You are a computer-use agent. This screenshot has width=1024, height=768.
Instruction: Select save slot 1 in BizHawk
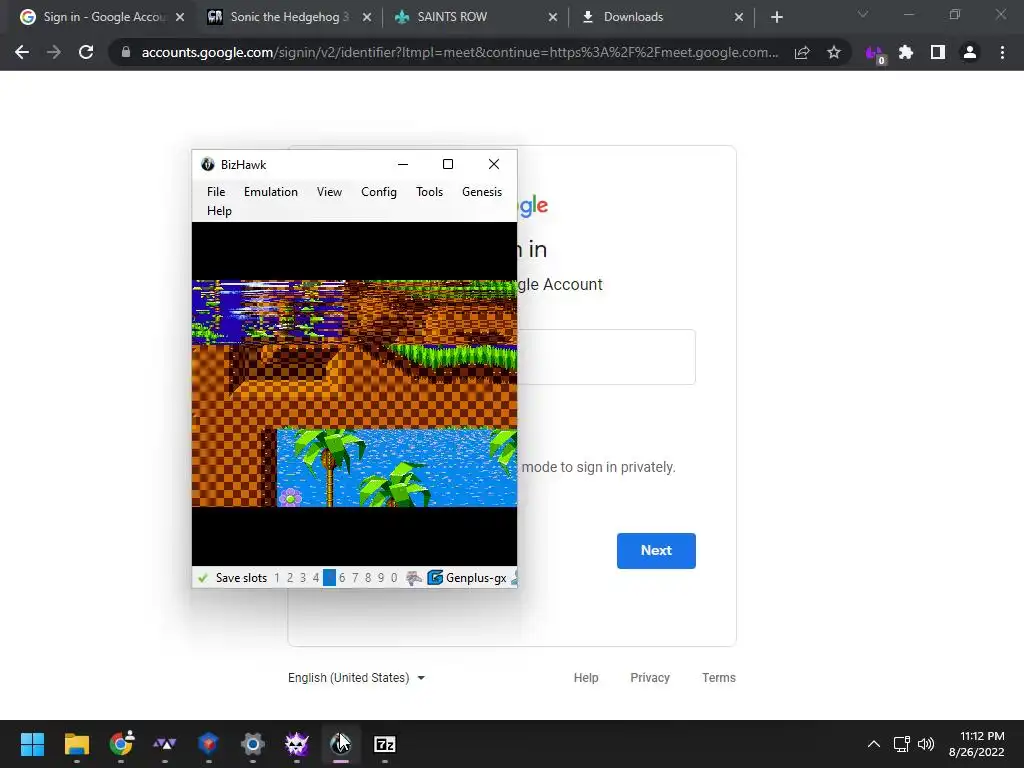[277, 577]
